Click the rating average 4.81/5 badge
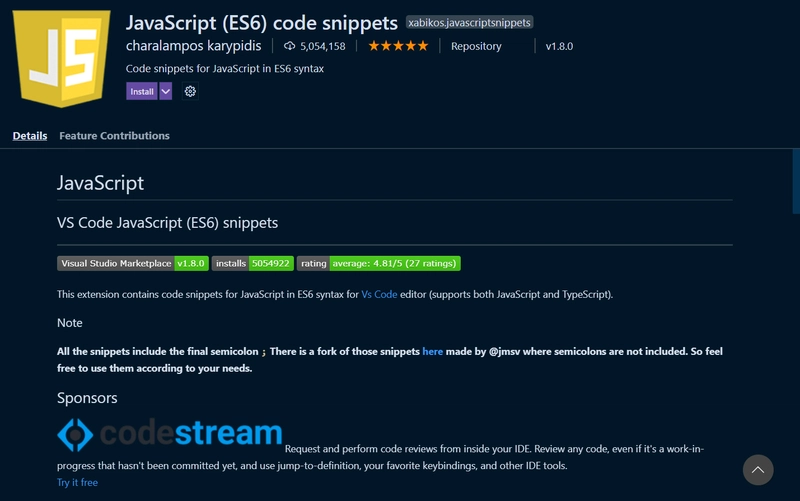 [379, 263]
